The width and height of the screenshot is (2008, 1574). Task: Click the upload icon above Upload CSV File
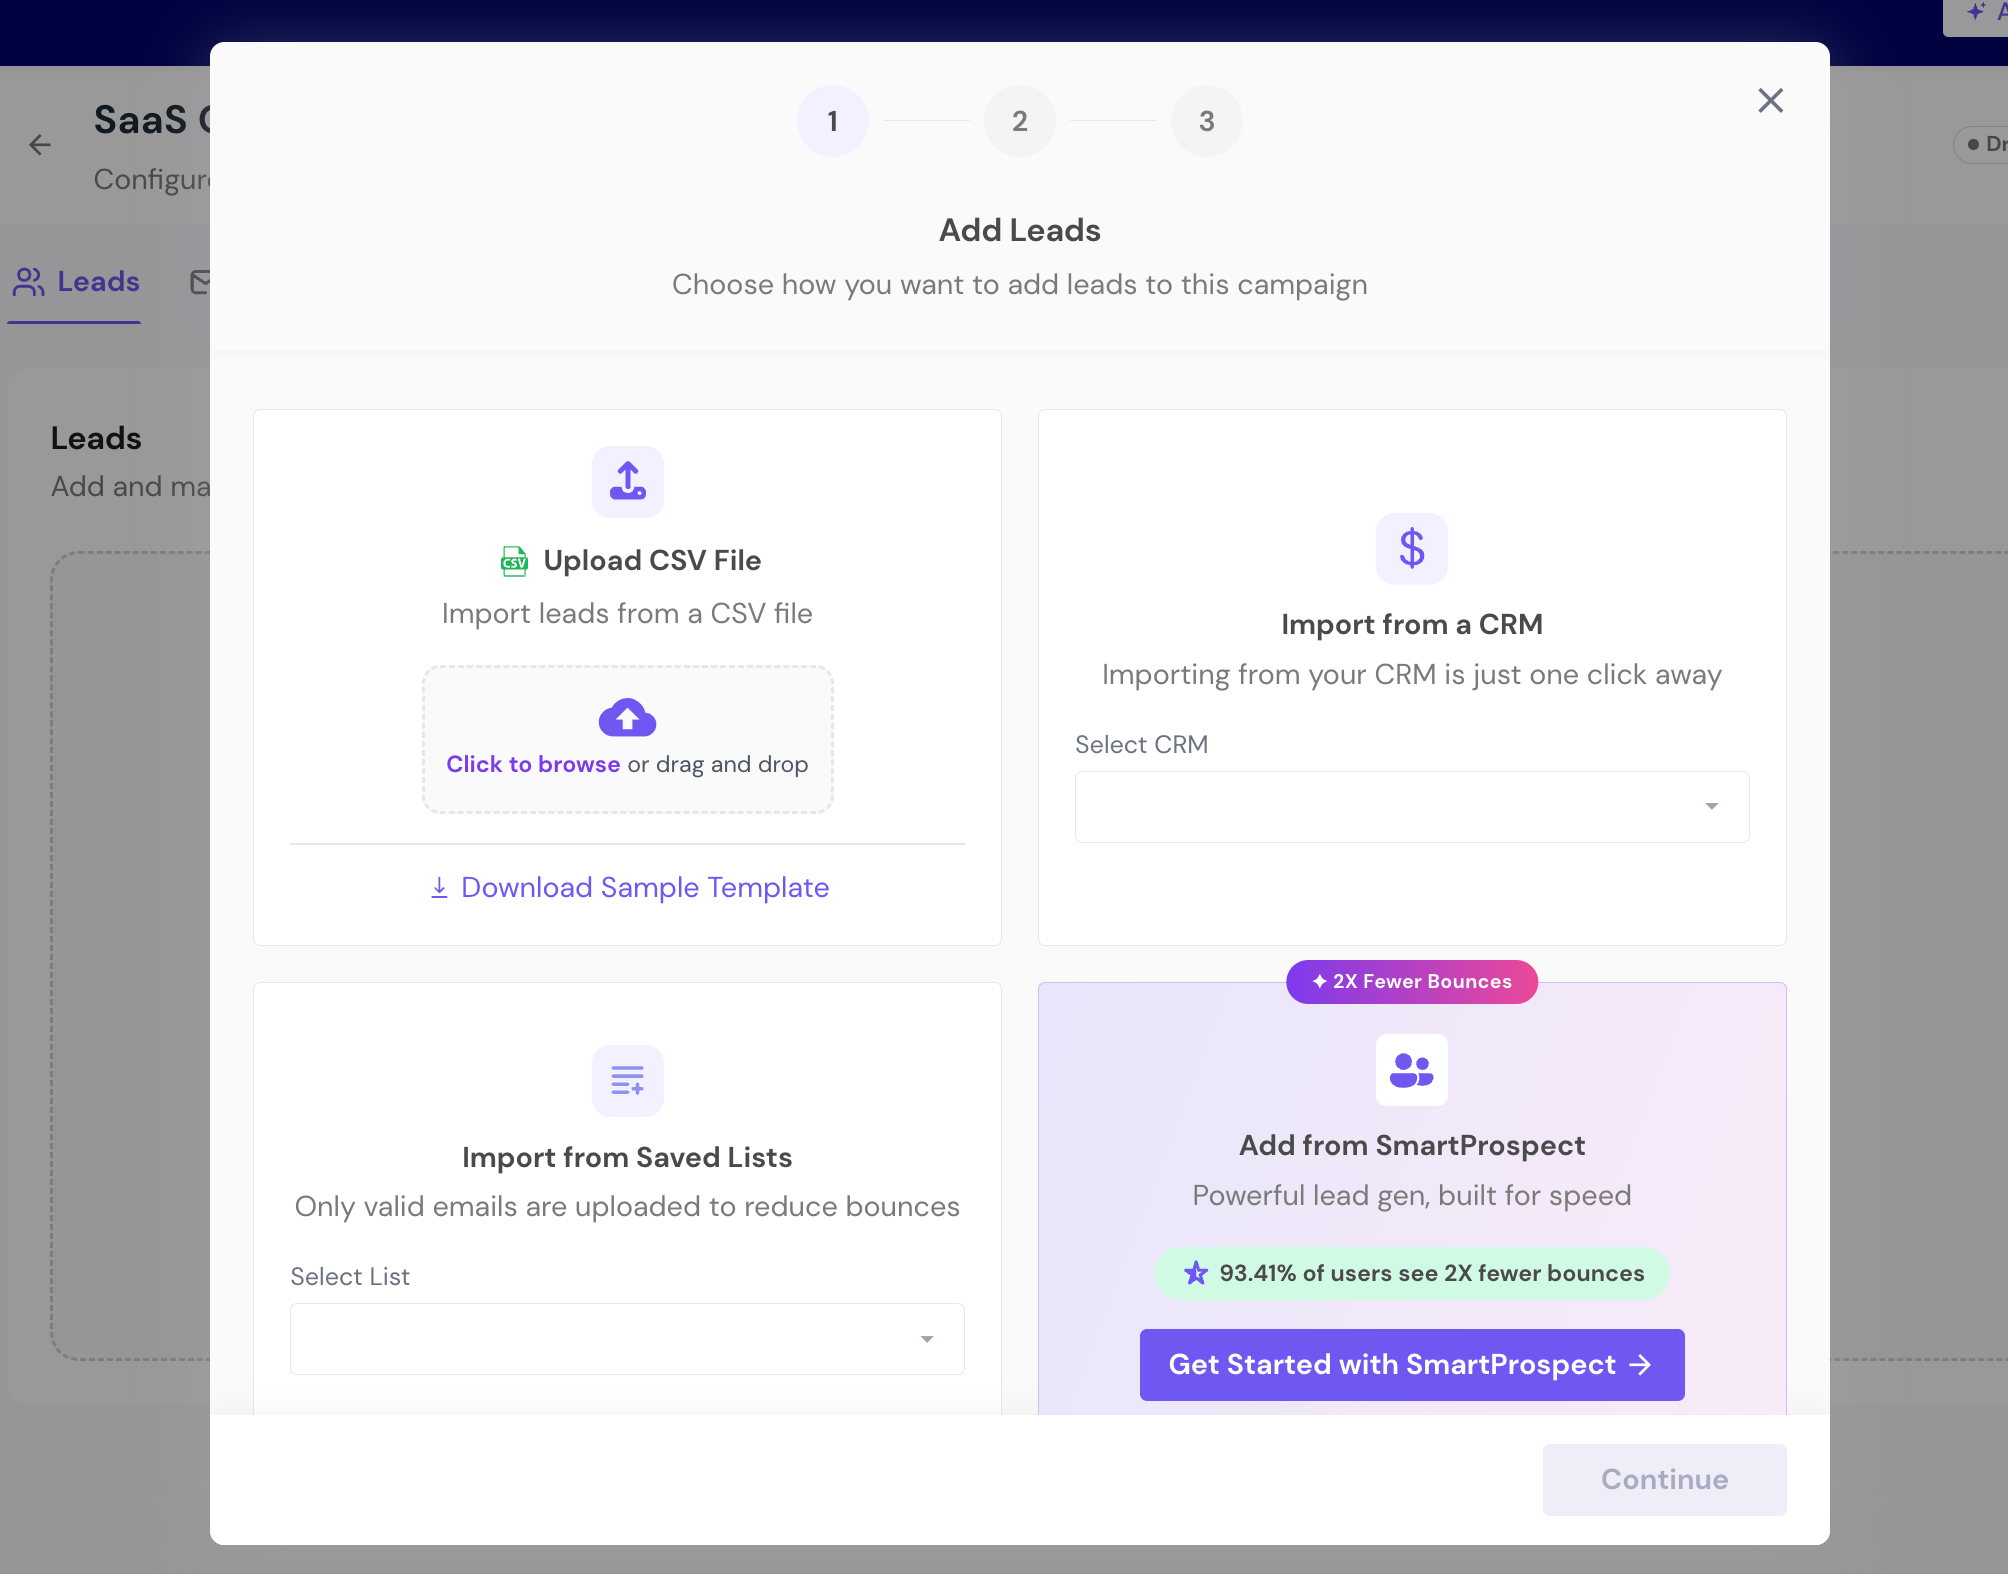pos(627,481)
